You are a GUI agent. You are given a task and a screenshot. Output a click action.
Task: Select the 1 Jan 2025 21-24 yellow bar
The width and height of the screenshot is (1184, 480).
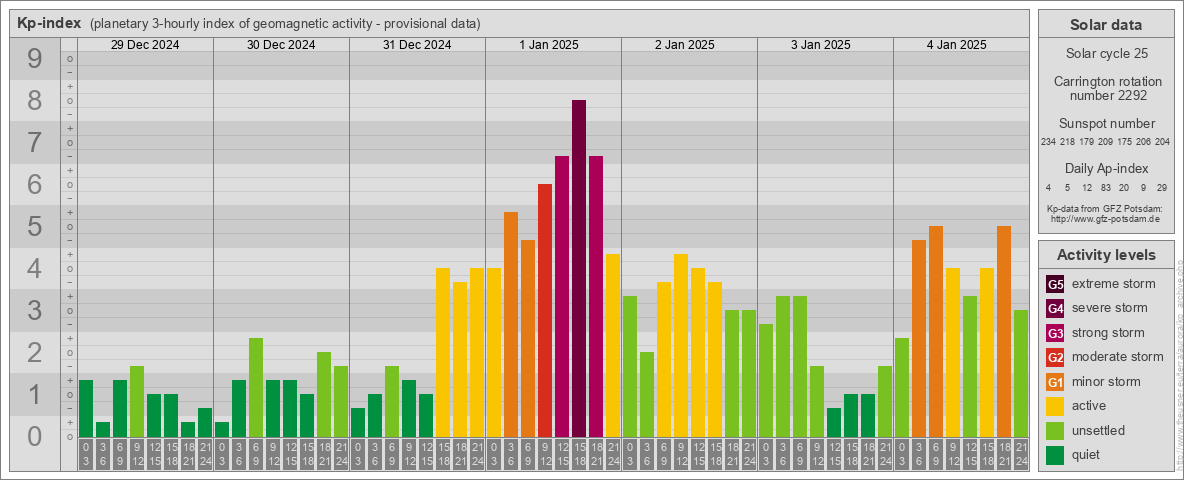613,346
